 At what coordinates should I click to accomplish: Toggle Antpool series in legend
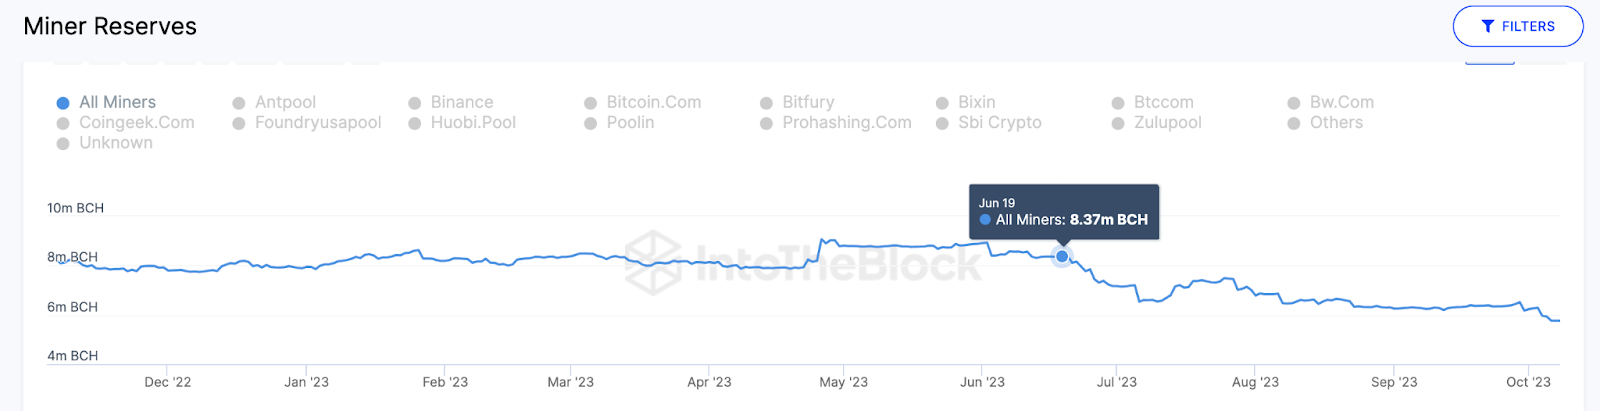point(285,102)
